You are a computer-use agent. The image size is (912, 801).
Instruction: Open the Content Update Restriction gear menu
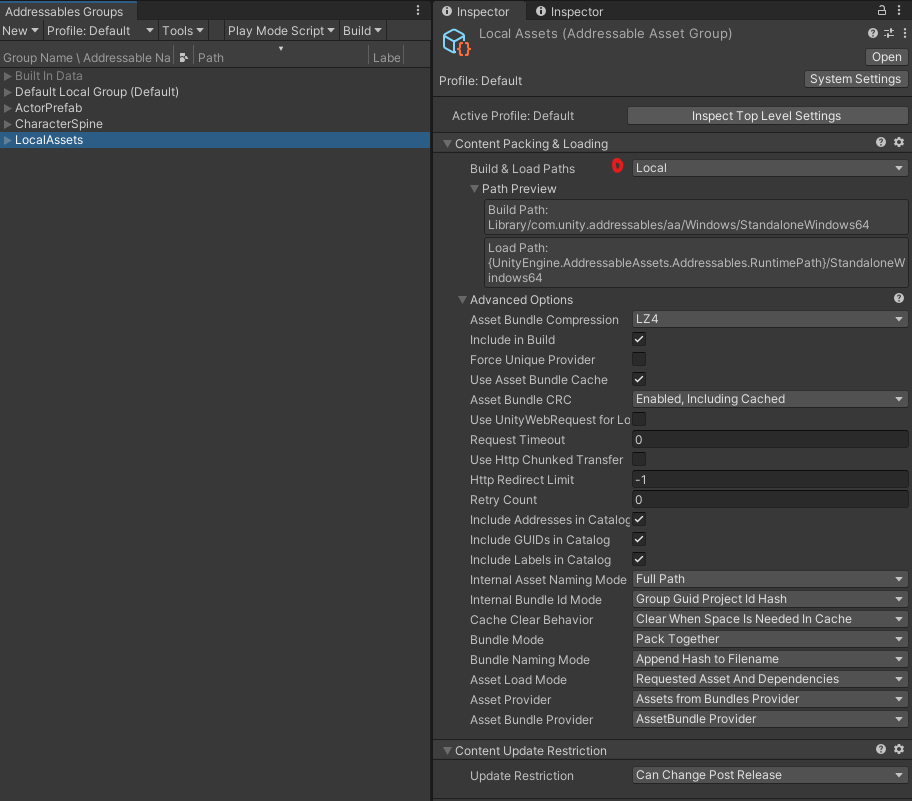tap(899, 749)
